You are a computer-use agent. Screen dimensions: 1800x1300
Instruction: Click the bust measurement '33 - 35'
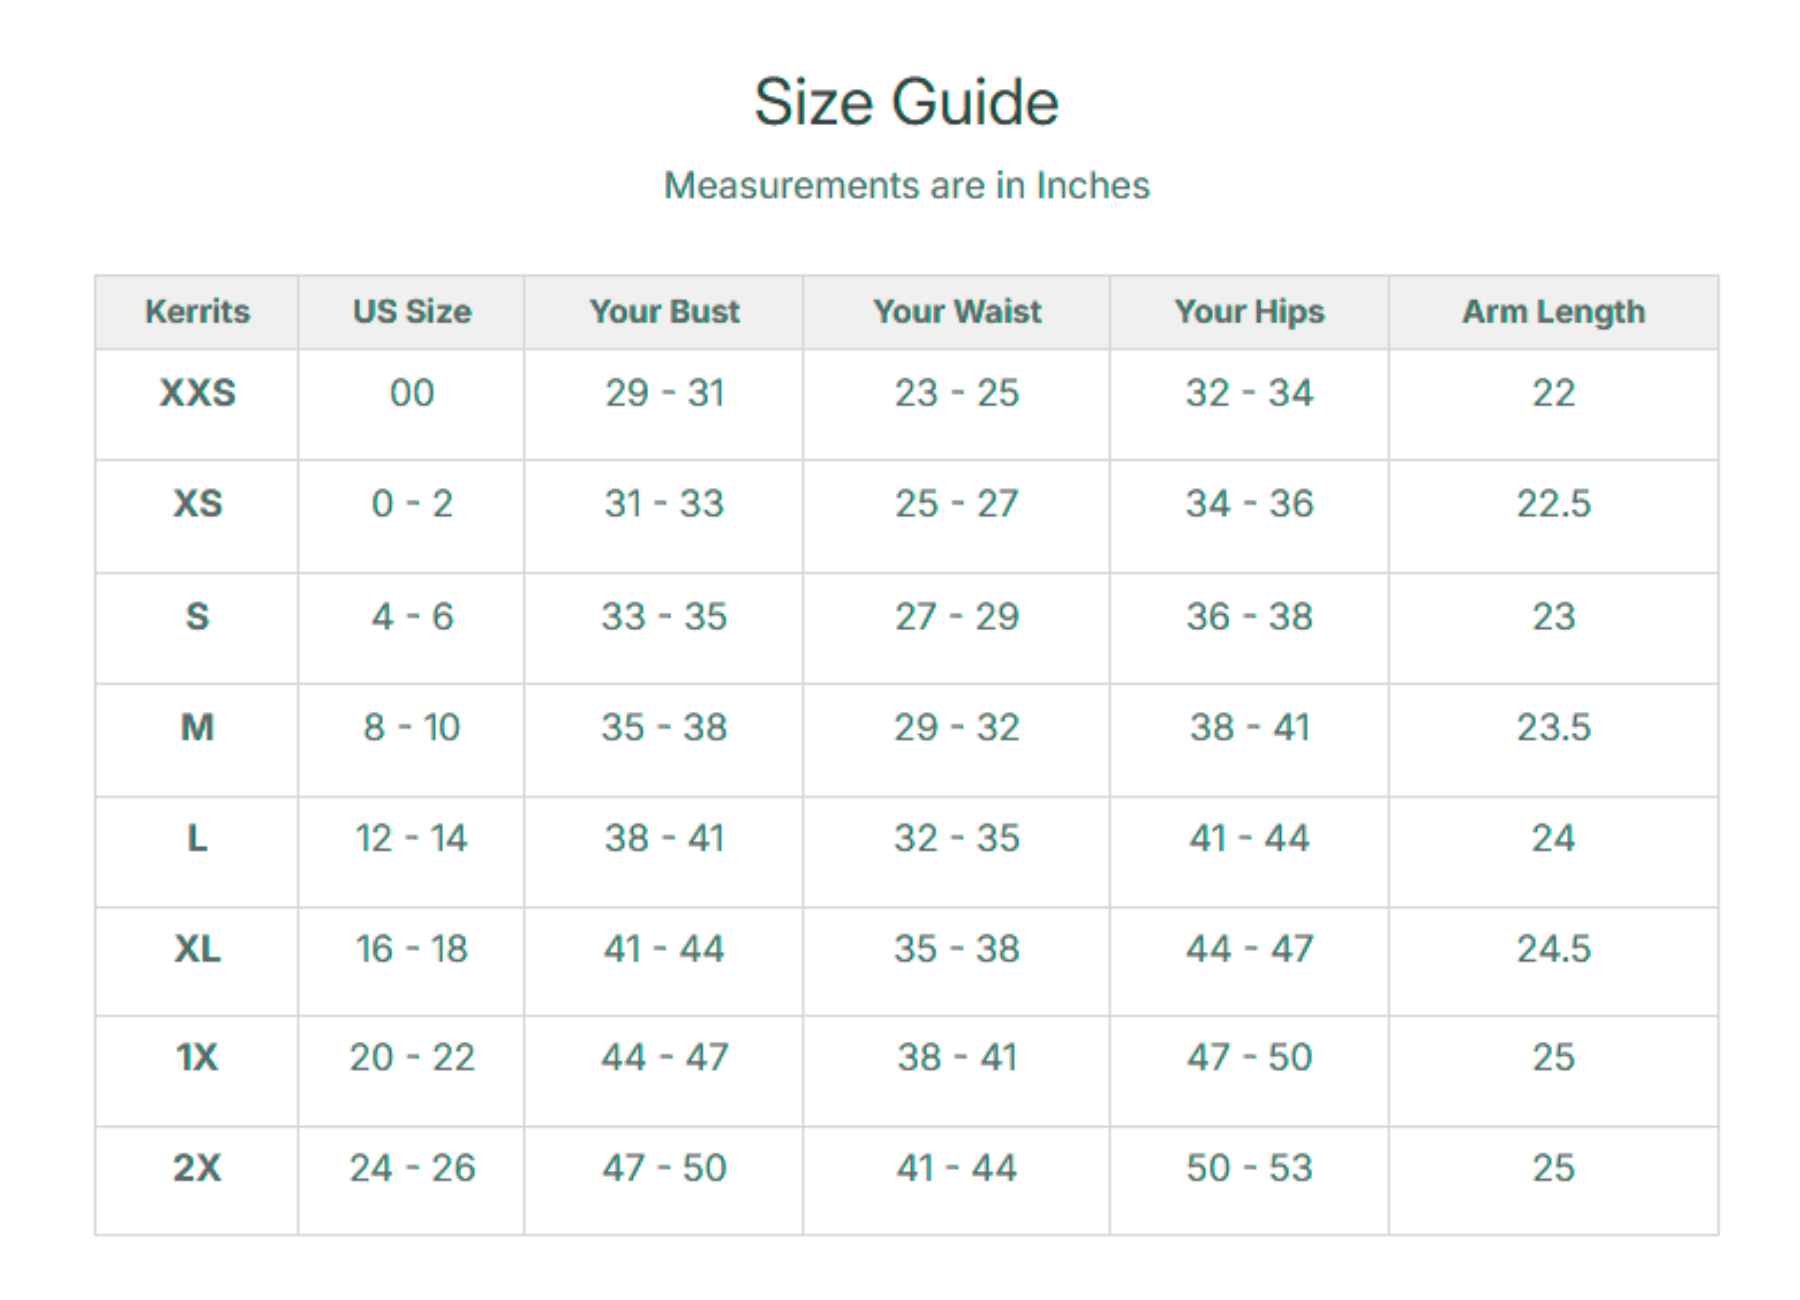click(664, 616)
